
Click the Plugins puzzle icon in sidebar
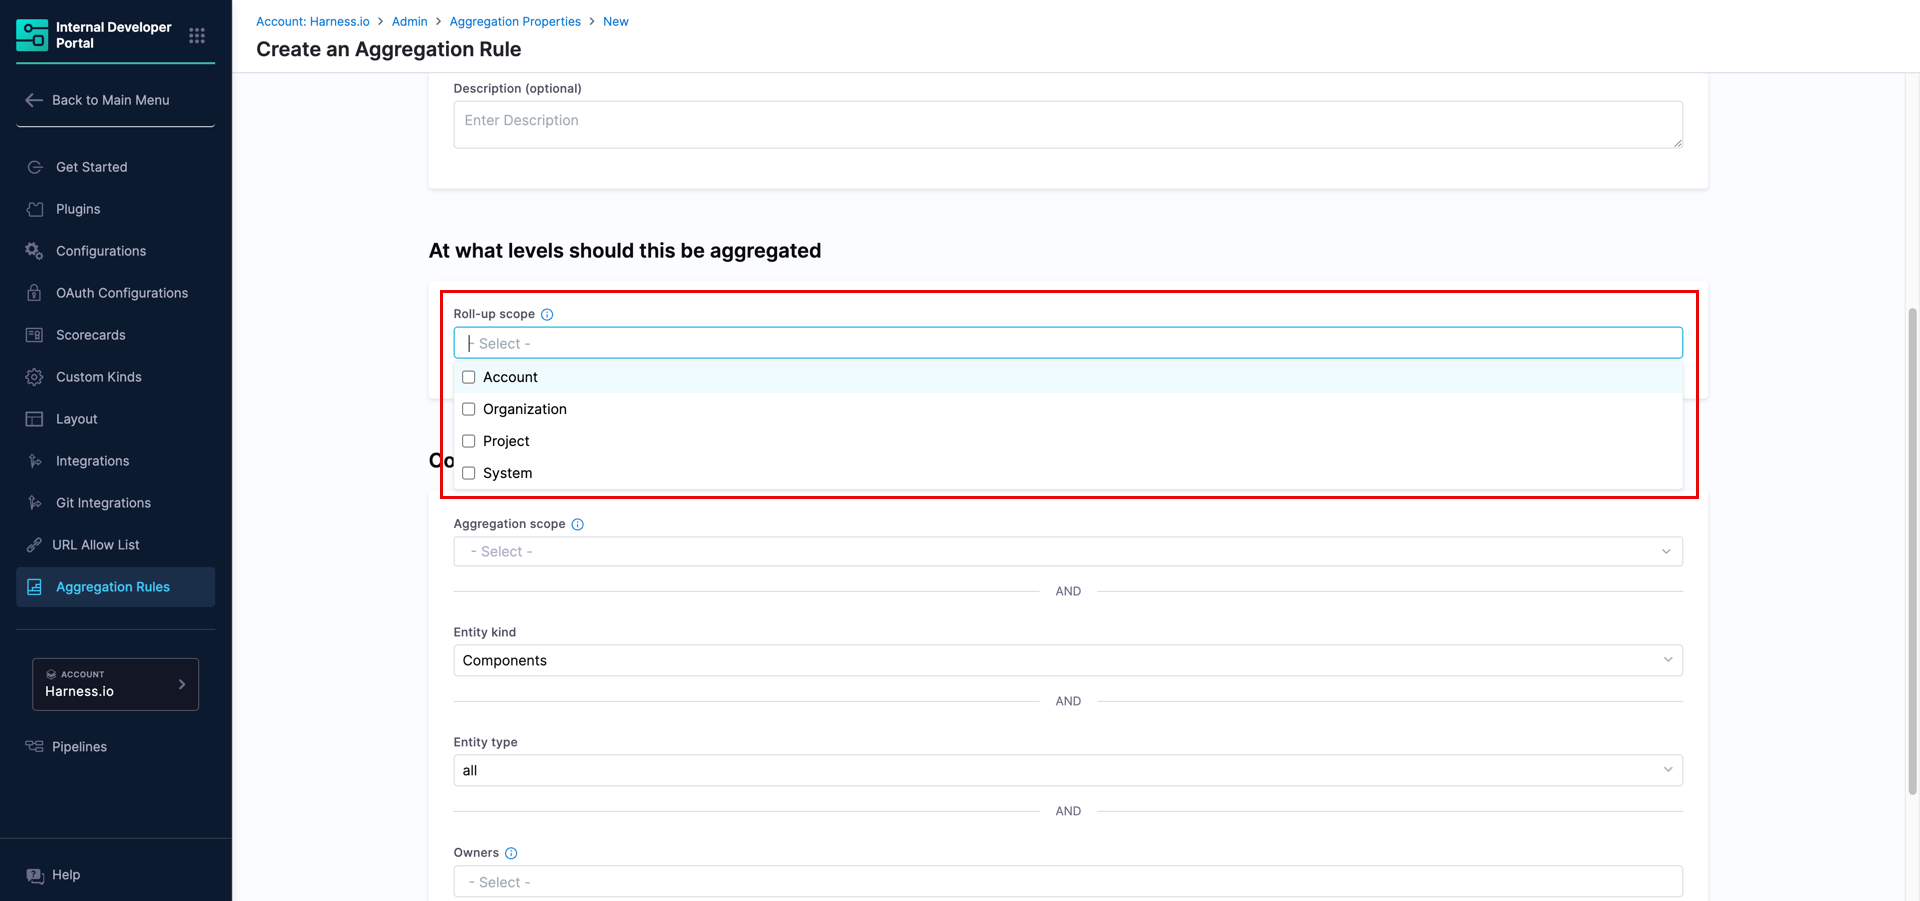34,209
